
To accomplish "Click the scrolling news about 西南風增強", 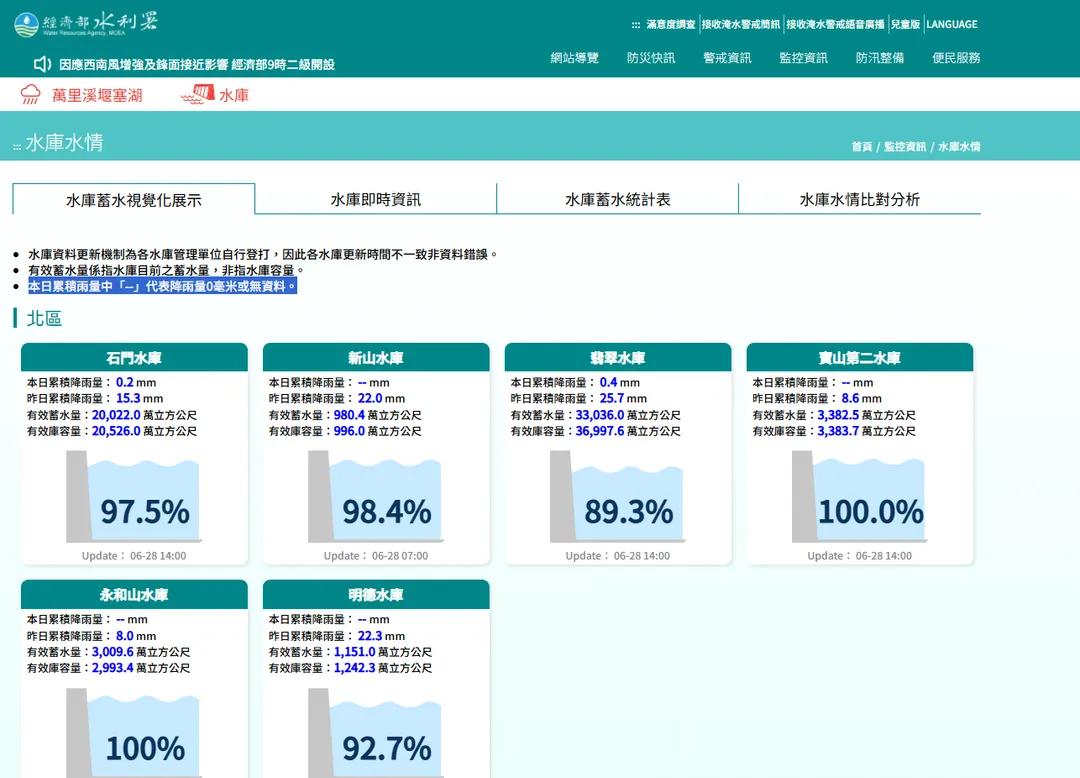I will pos(197,65).
